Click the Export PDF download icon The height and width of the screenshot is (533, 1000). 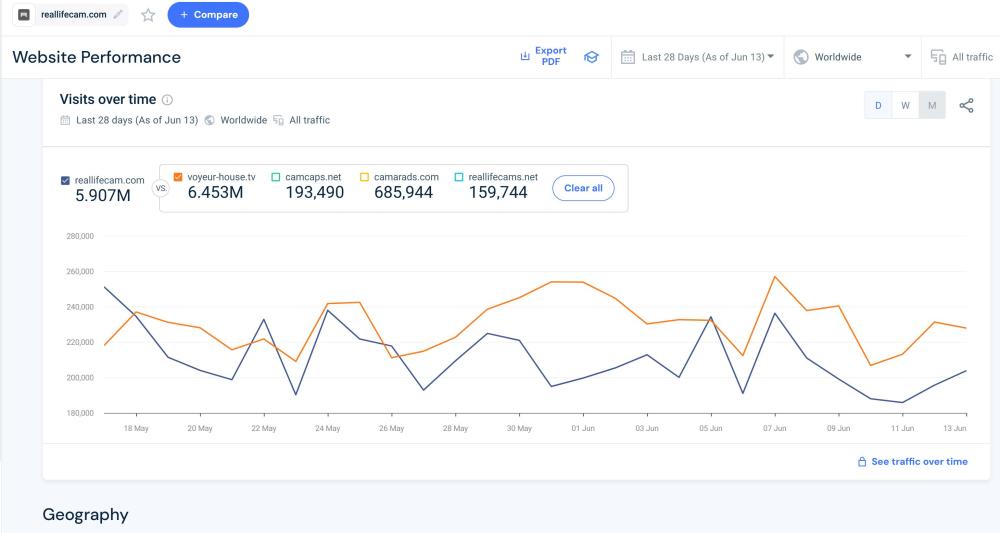point(524,57)
